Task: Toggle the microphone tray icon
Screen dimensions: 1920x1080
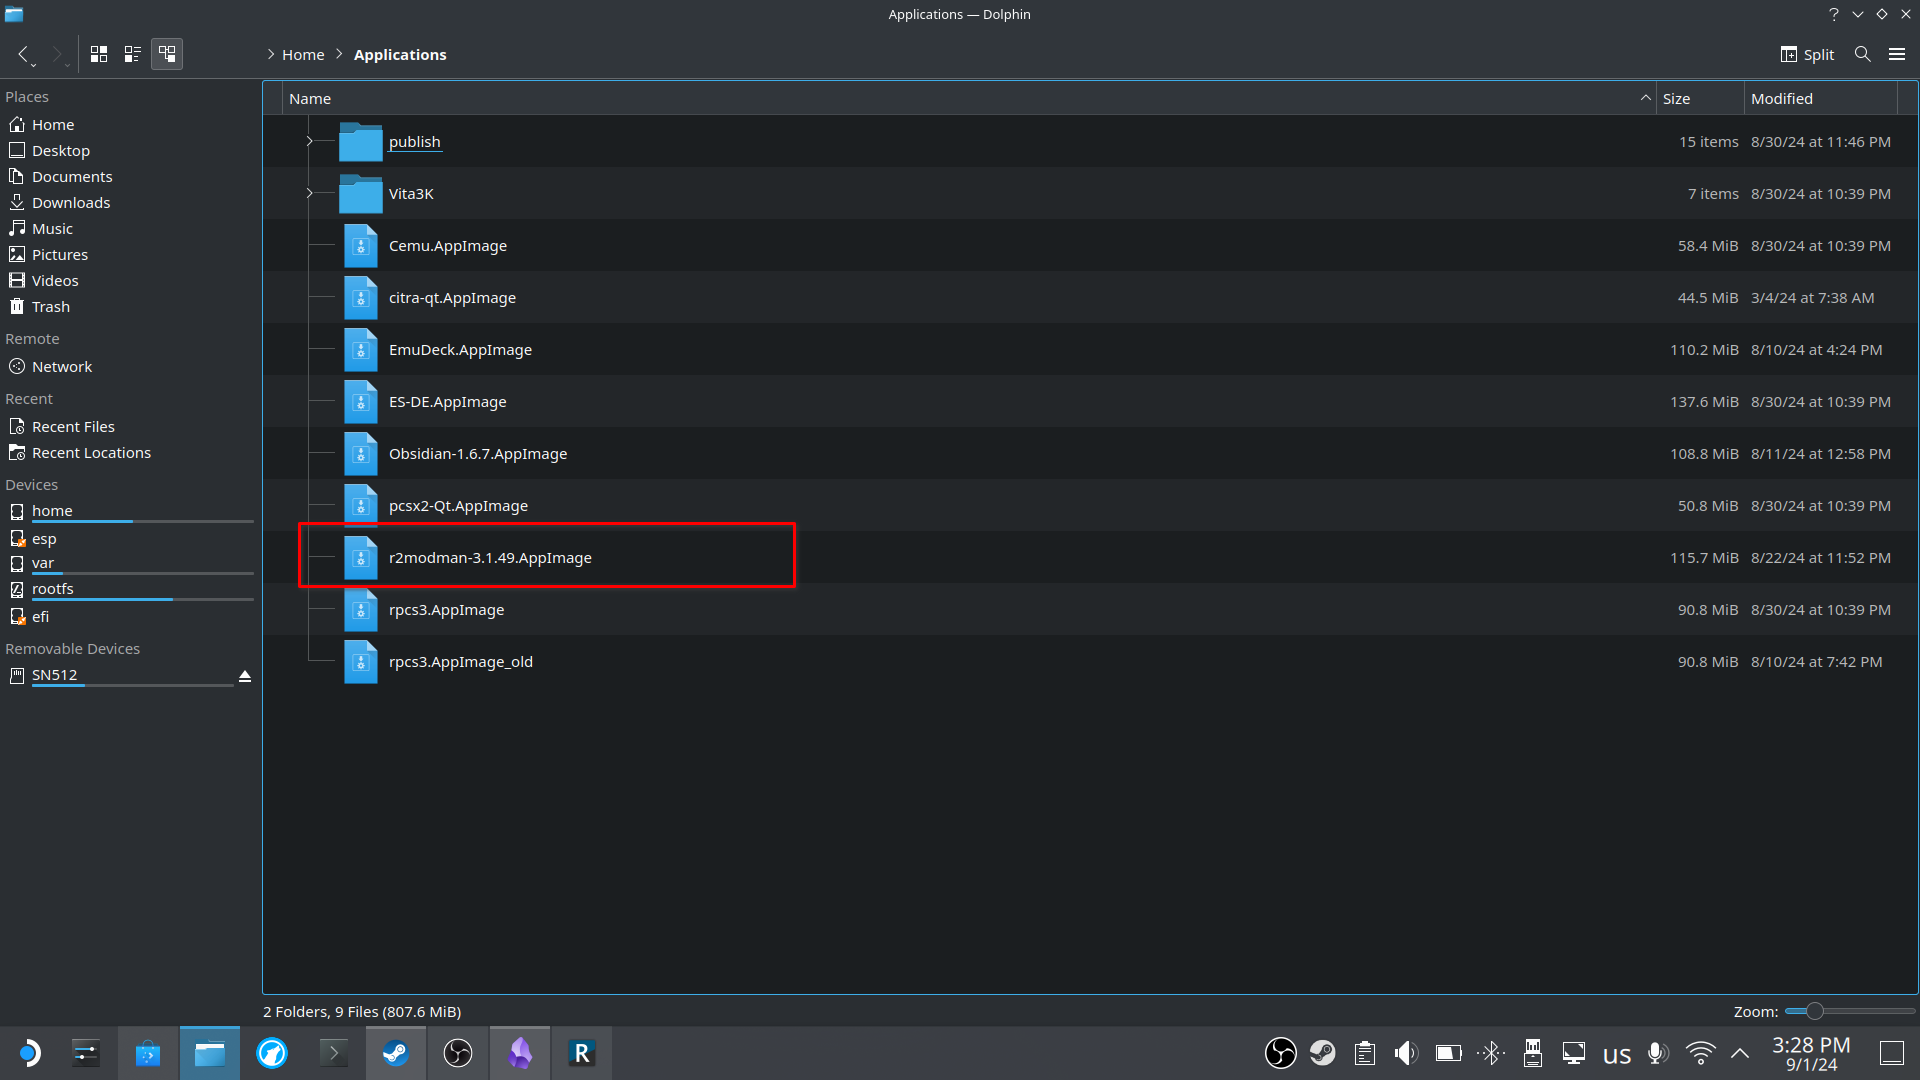Action: click(x=1658, y=1053)
